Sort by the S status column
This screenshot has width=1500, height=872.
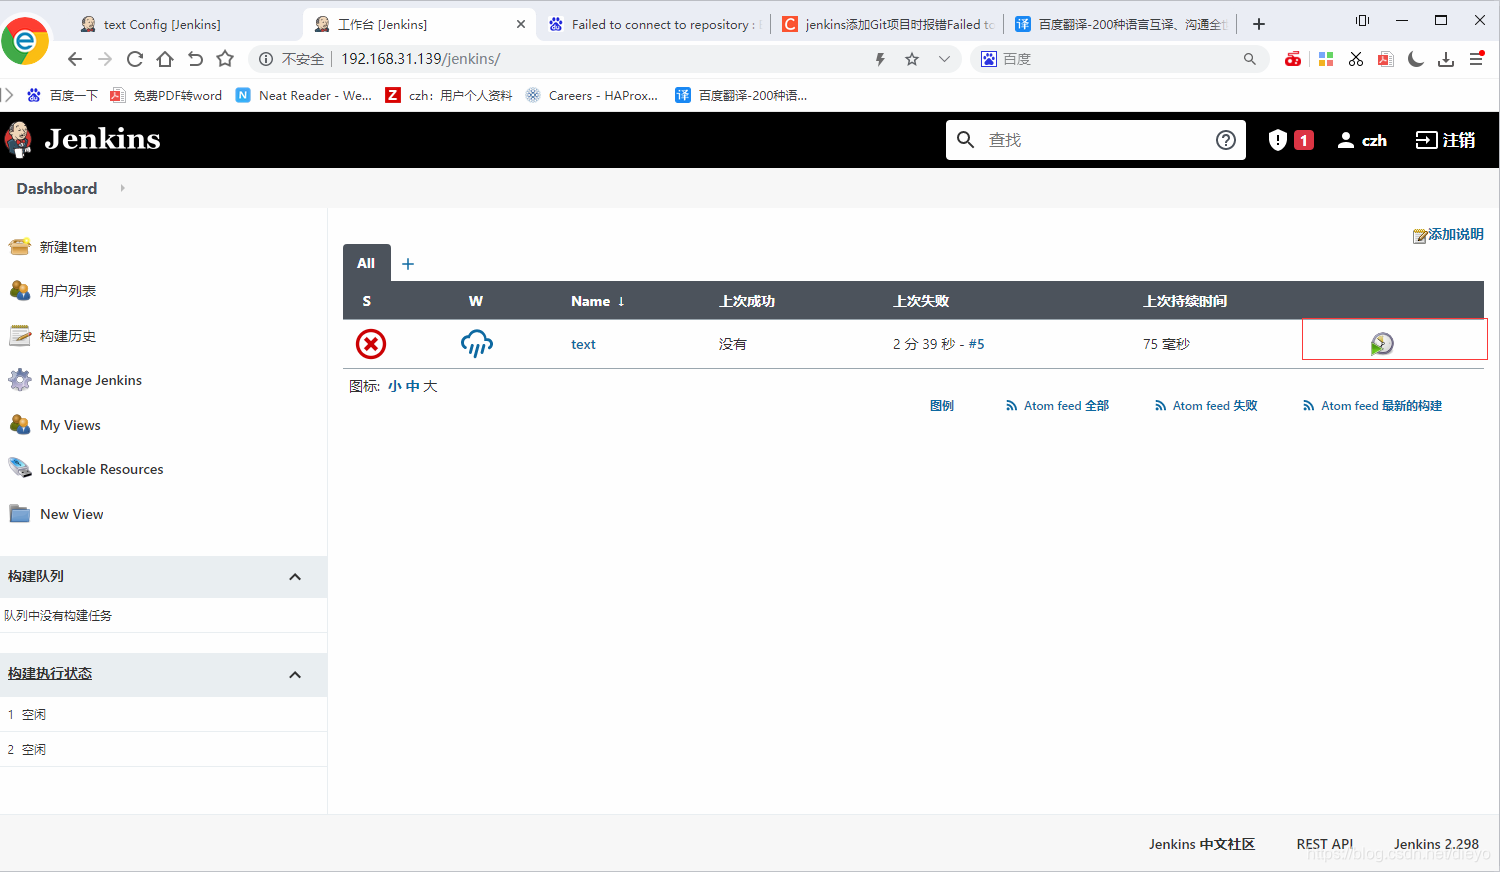[367, 301]
